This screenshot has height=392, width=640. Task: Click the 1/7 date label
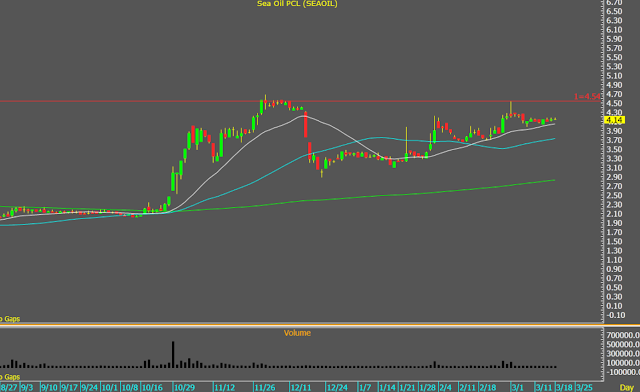coord(365,387)
